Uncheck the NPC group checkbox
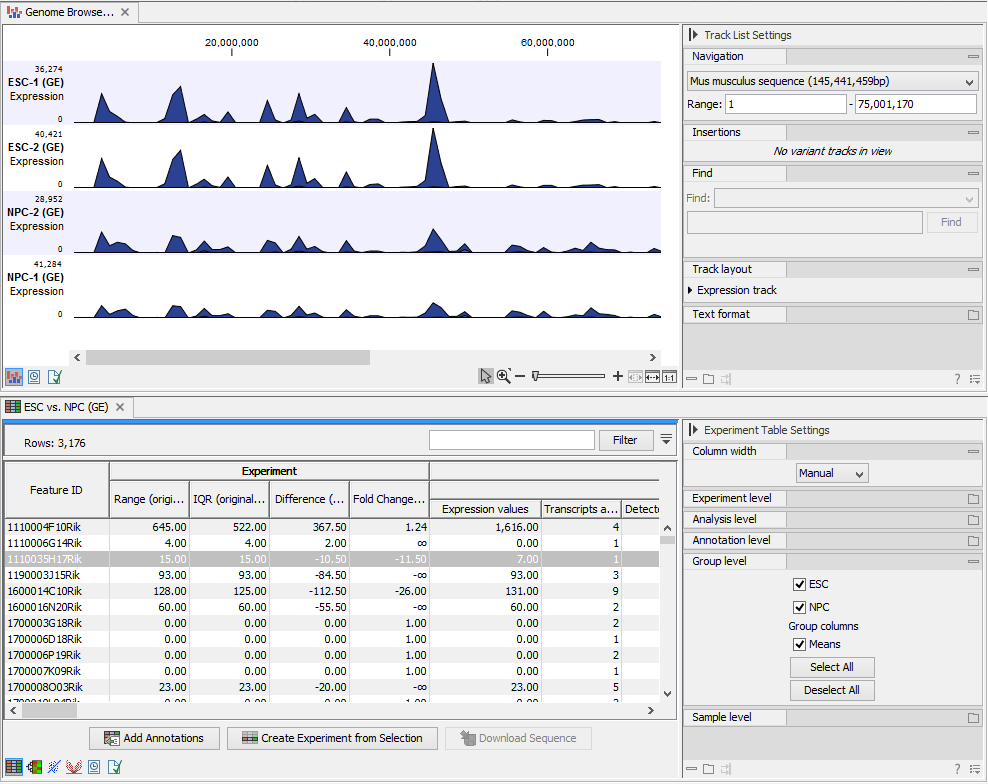 [799, 607]
